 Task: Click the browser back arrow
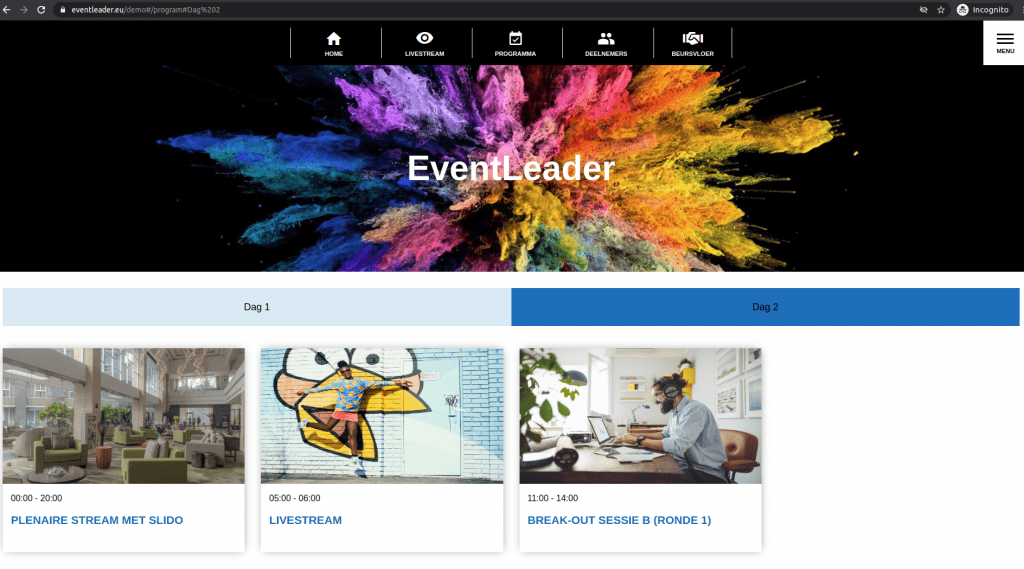pos(7,10)
